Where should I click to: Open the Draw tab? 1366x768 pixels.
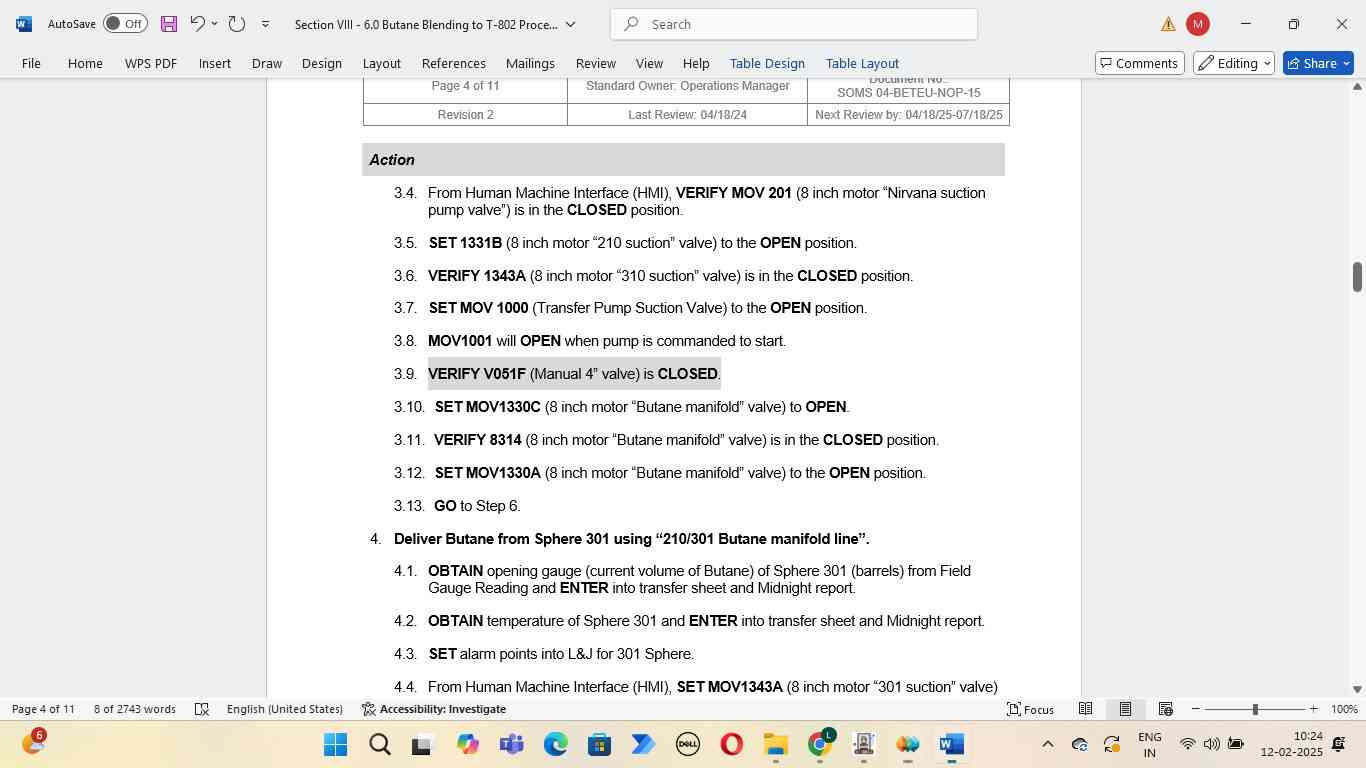267,63
